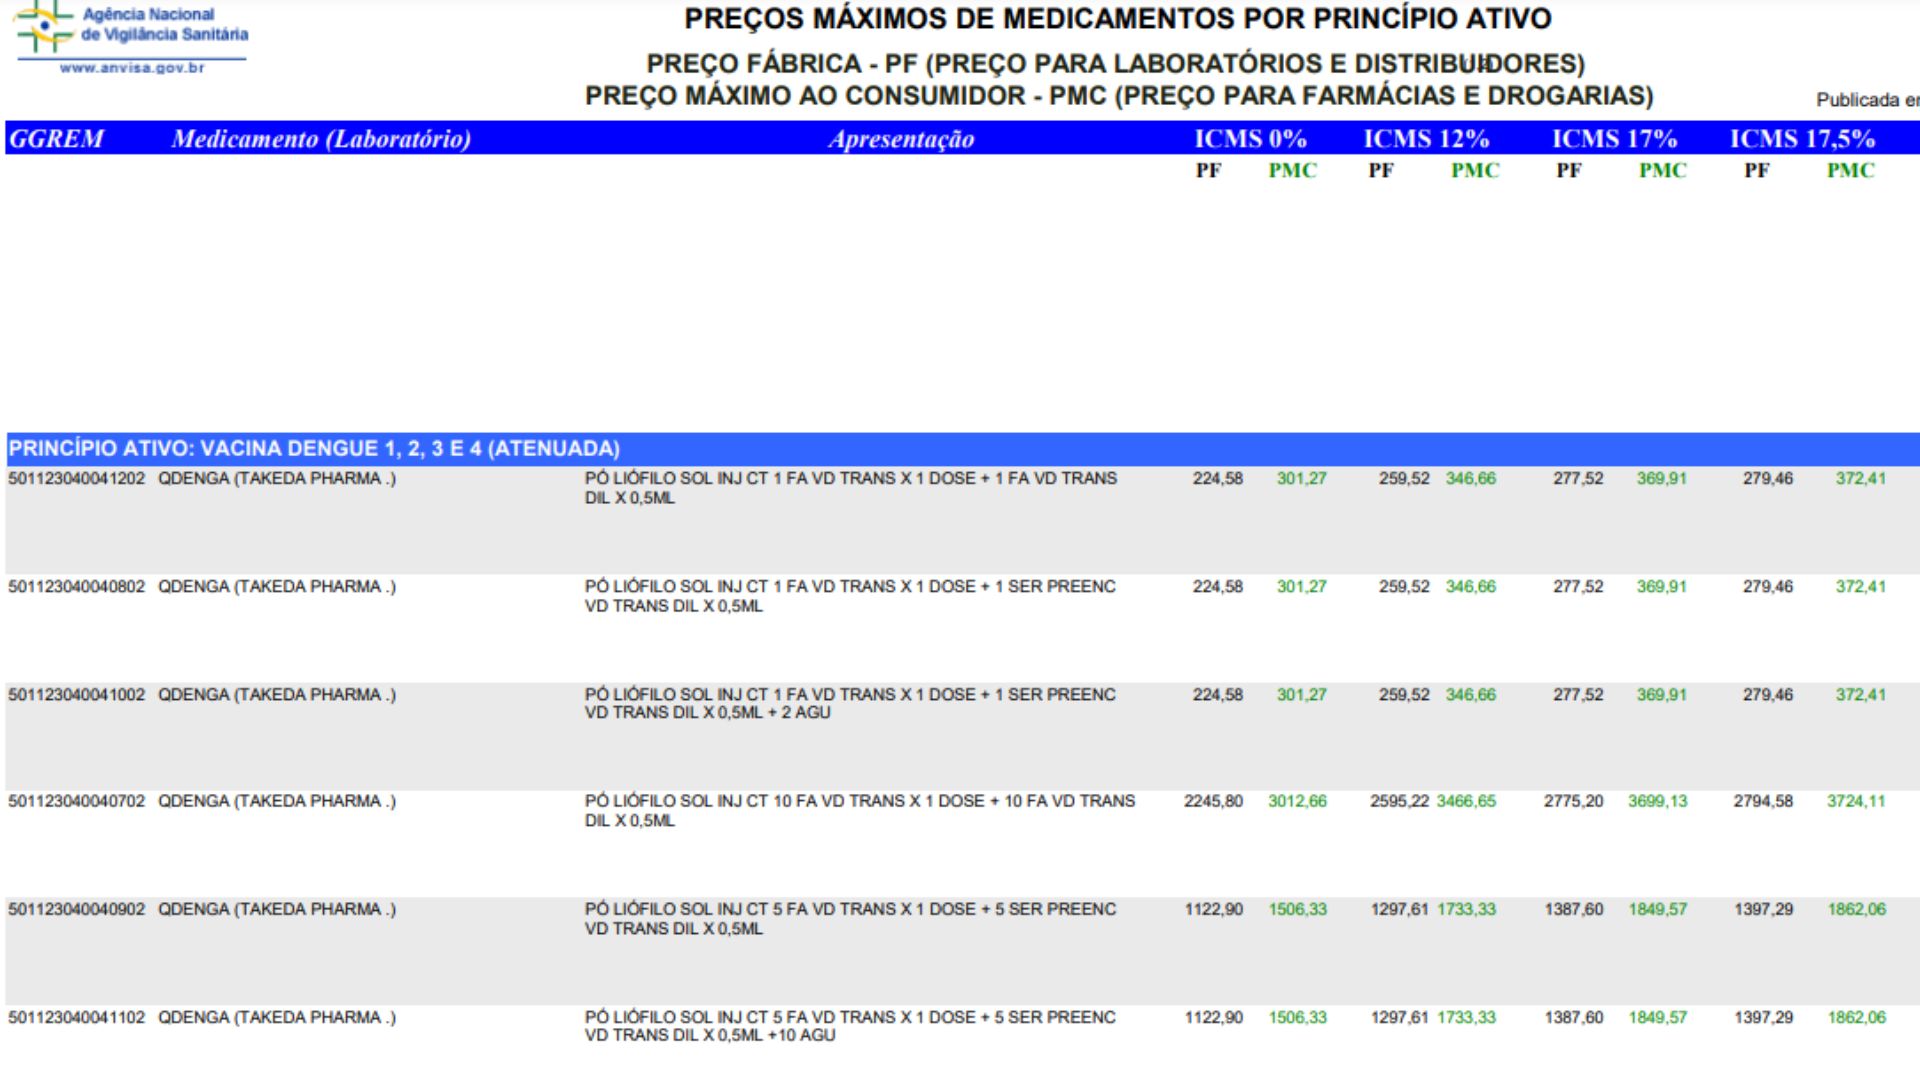Click GGREM code 501123040040902
Viewport: 1920px width, 1080px height.
click(x=77, y=910)
